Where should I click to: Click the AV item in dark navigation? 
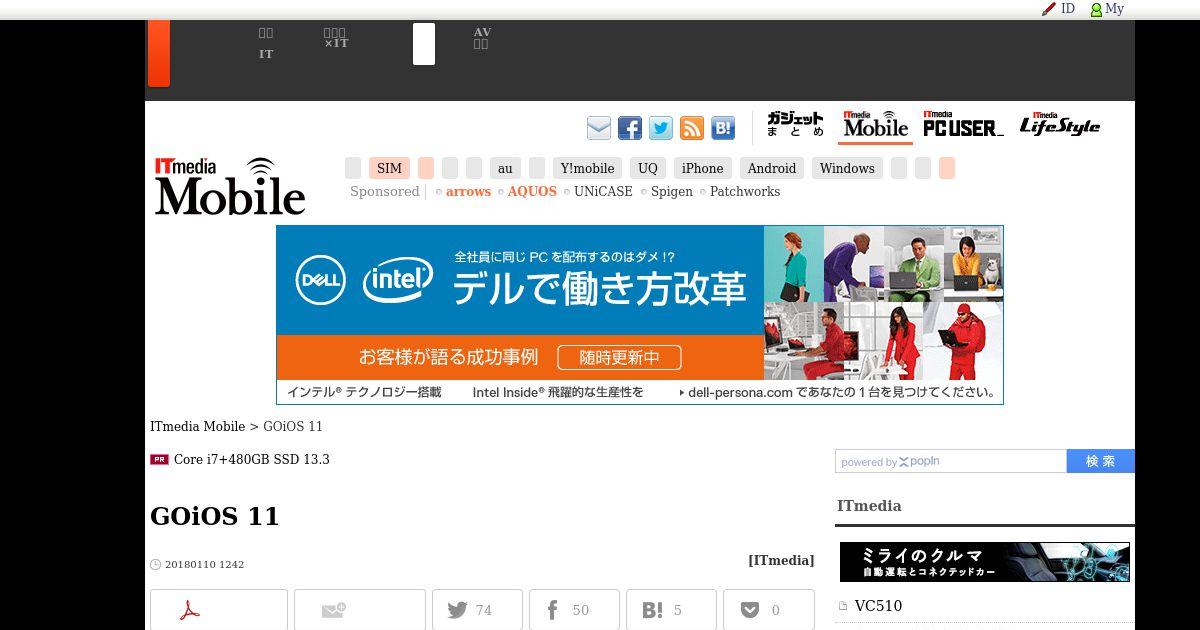click(x=482, y=38)
